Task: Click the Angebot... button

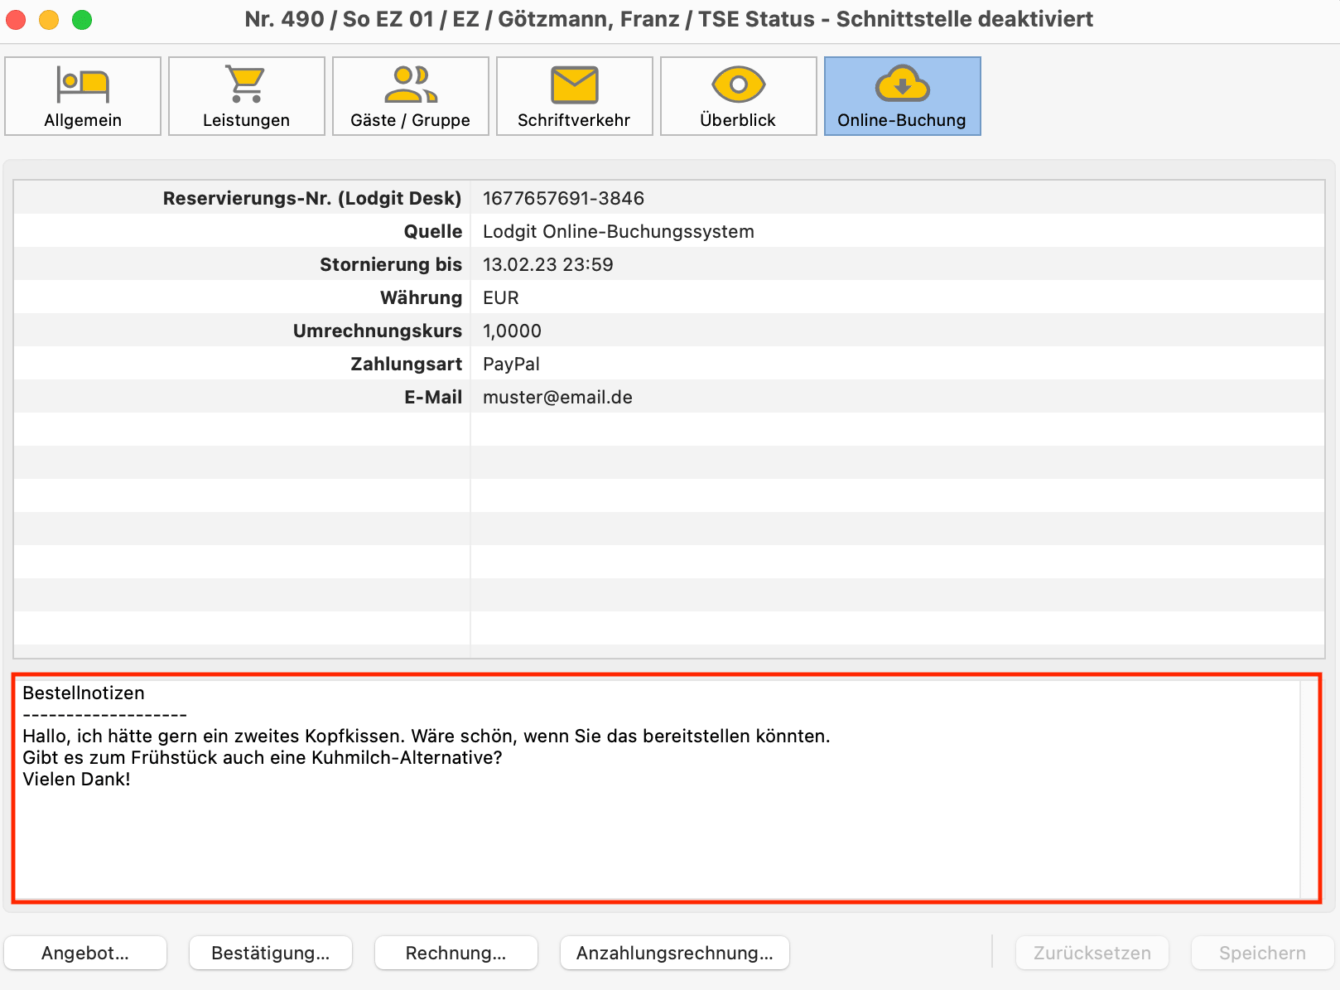Action: click(85, 953)
